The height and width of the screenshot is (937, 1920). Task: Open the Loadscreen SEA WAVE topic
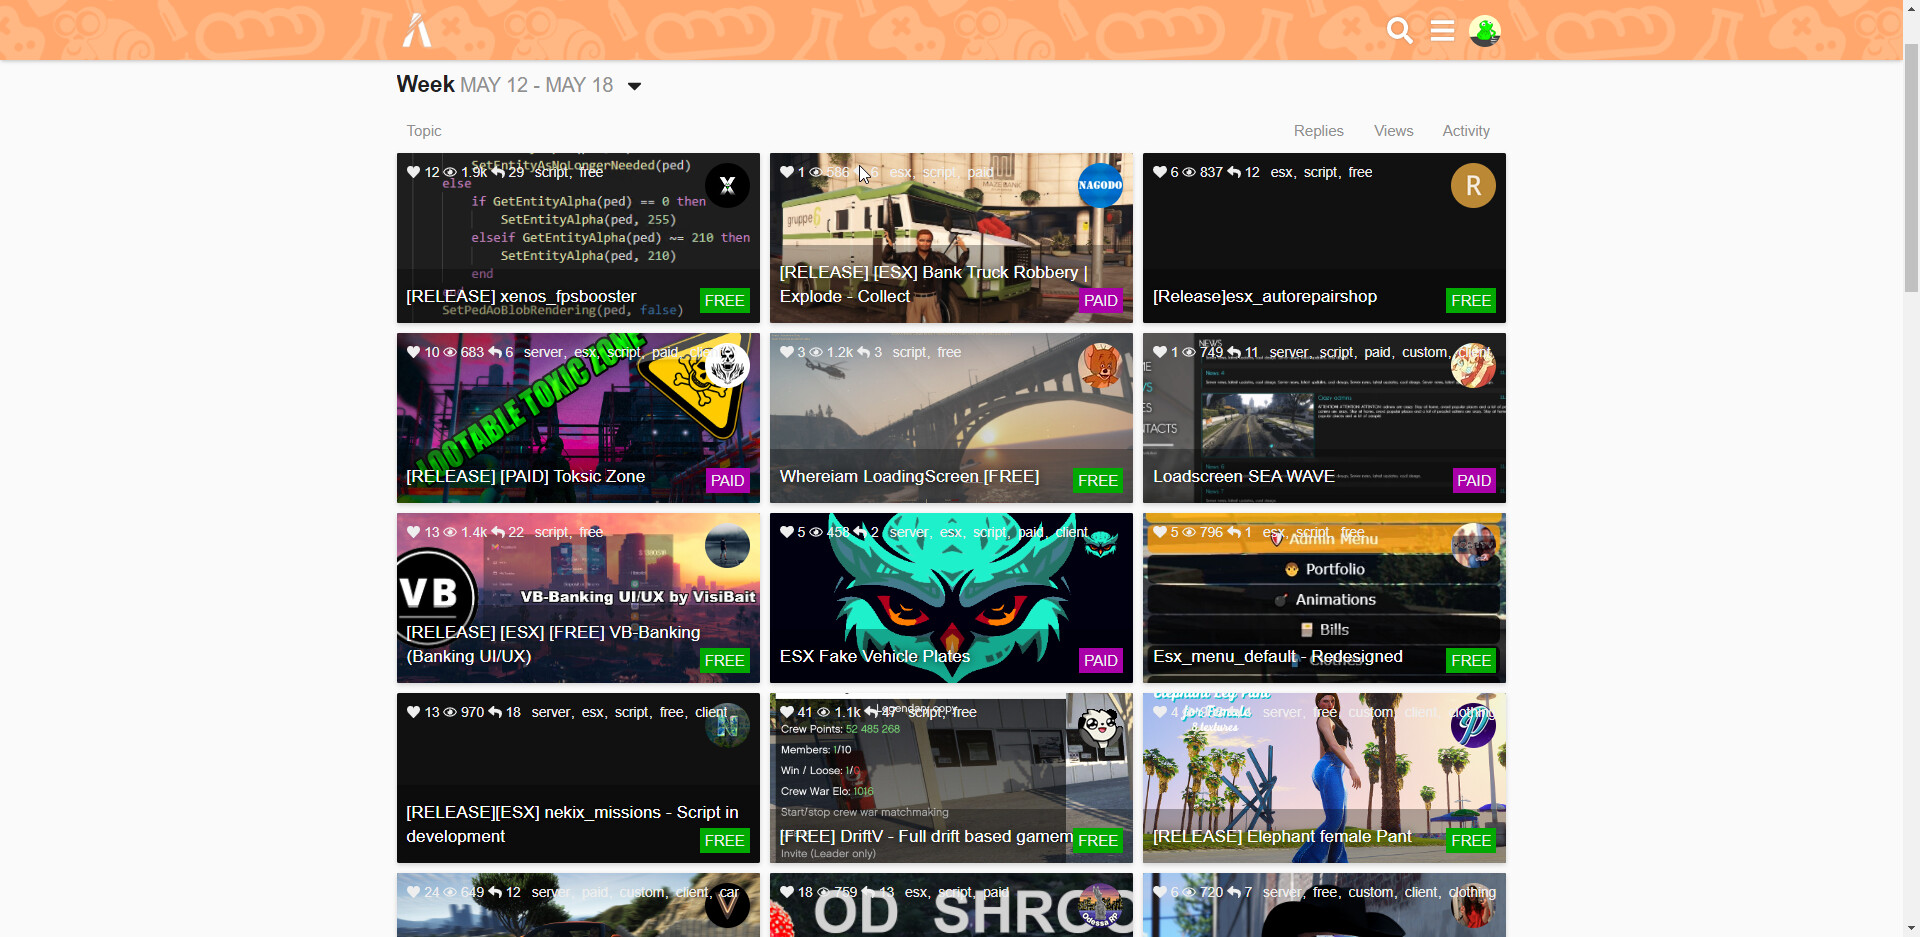1243,476
